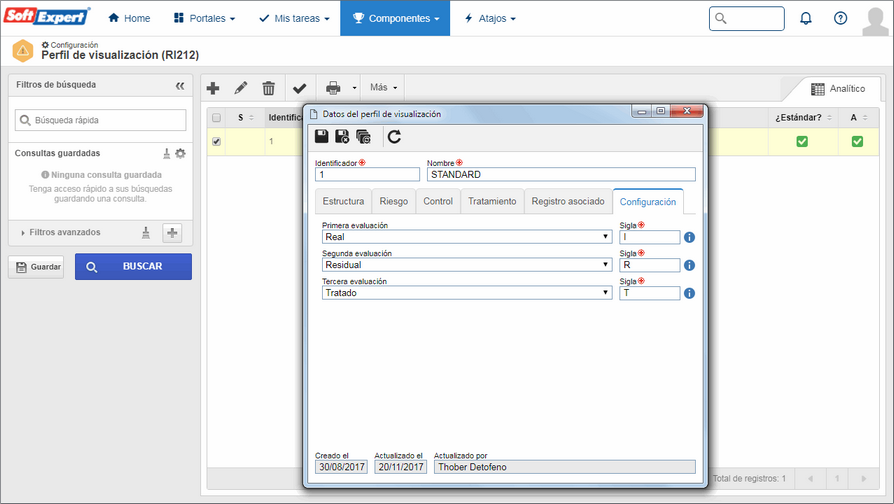Click the ¿Estándar? green check in row 1
This screenshot has height=504, width=894.
(x=802, y=141)
